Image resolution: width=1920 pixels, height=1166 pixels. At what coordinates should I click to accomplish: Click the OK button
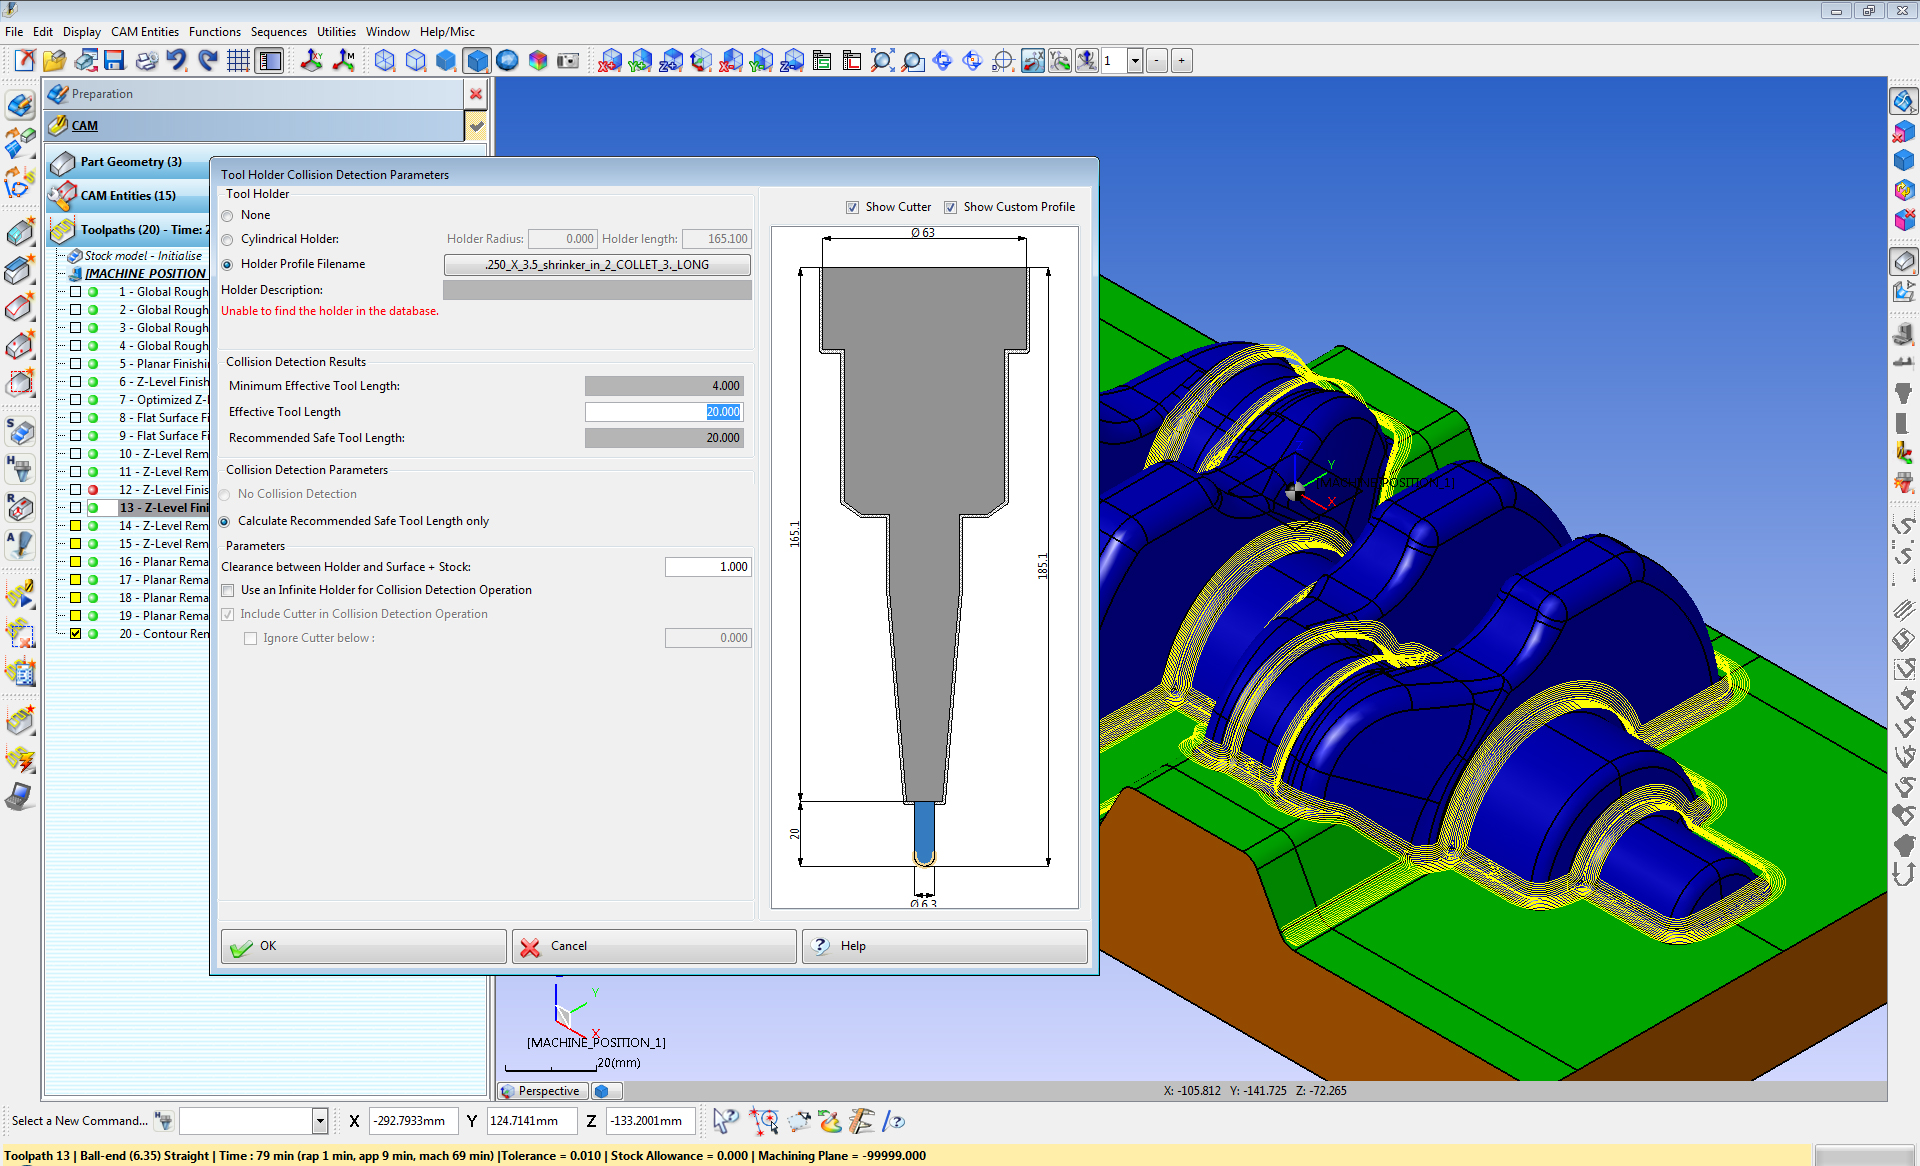[x=363, y=946]
